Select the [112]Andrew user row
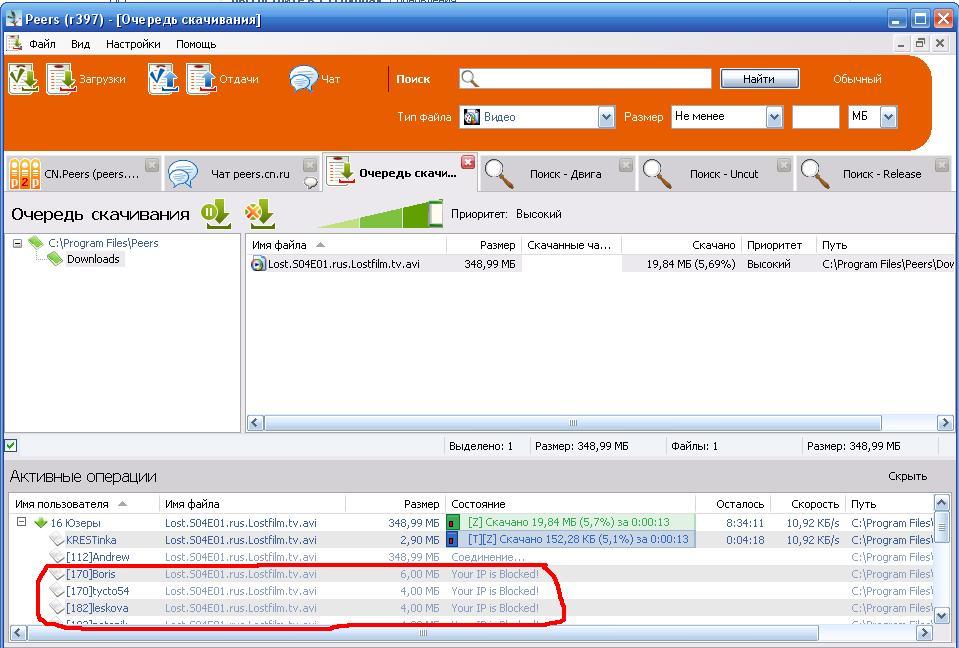 471,557
